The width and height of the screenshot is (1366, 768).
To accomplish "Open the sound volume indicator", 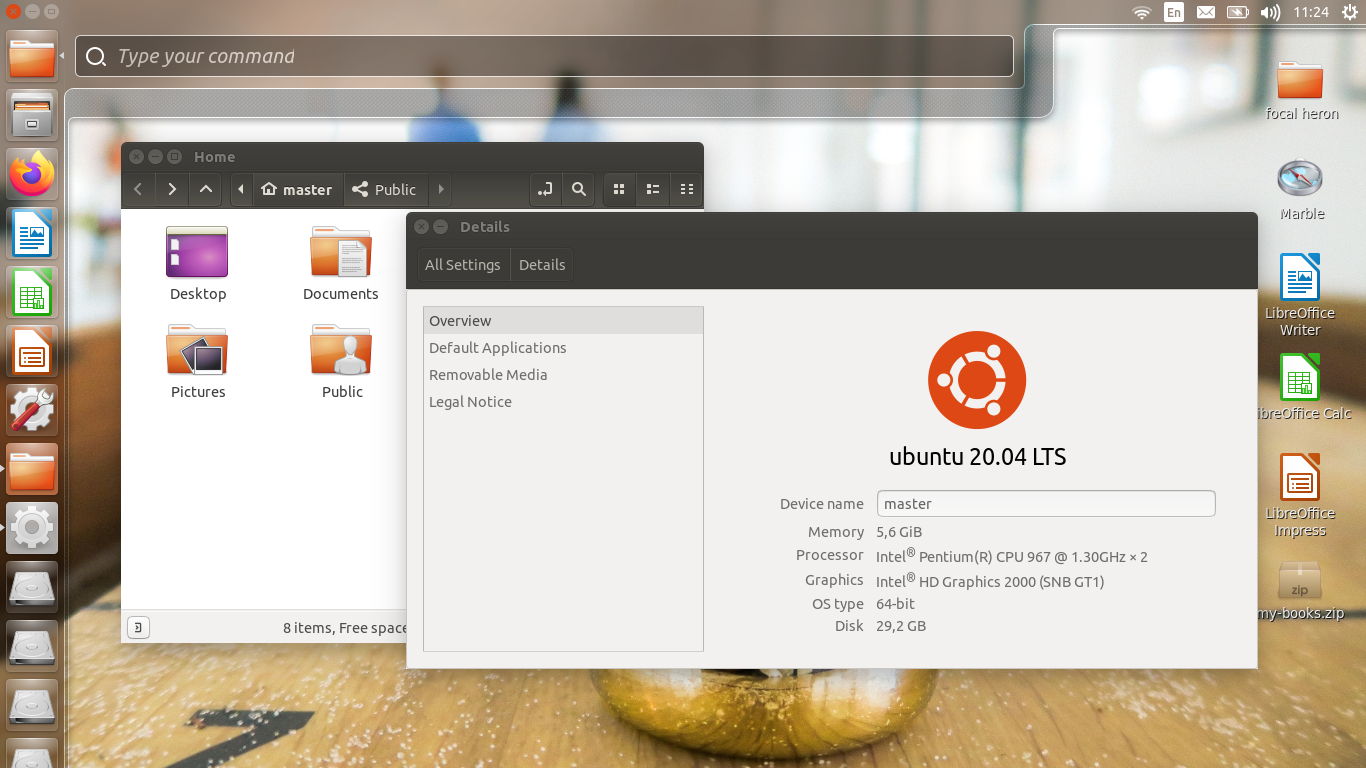I will [1270, 12].
